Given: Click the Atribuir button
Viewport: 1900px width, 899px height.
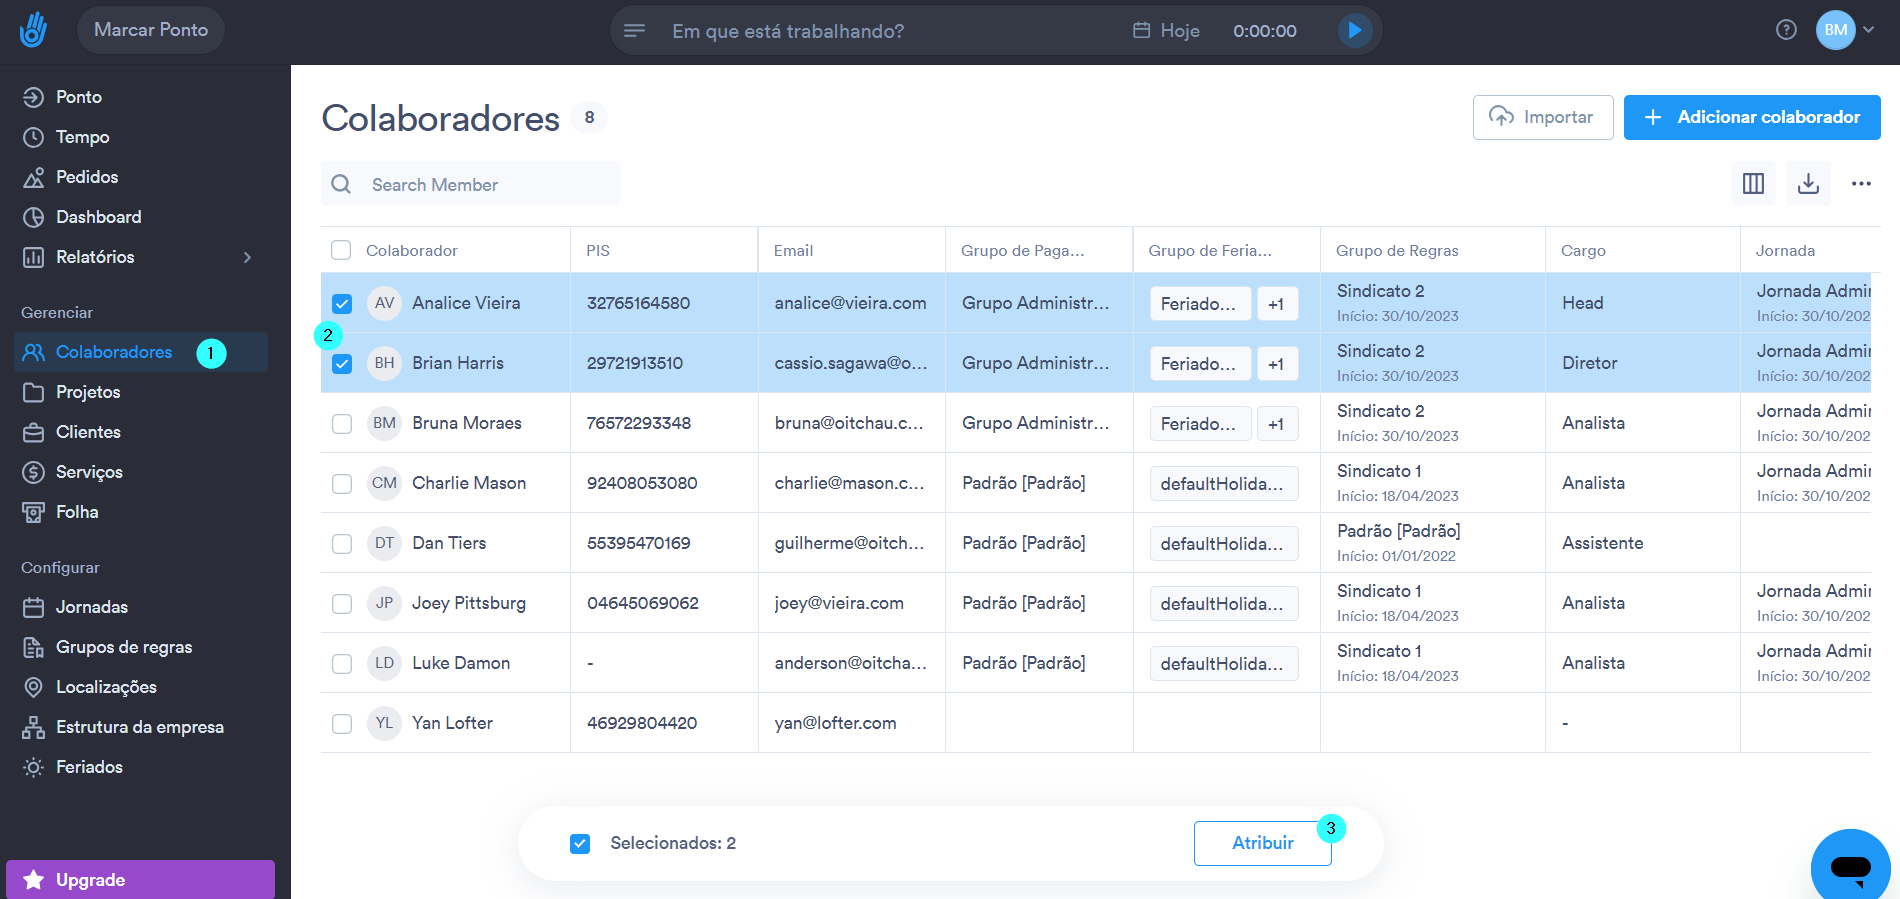Looking at the screenshot, I should coord(1262,843).
